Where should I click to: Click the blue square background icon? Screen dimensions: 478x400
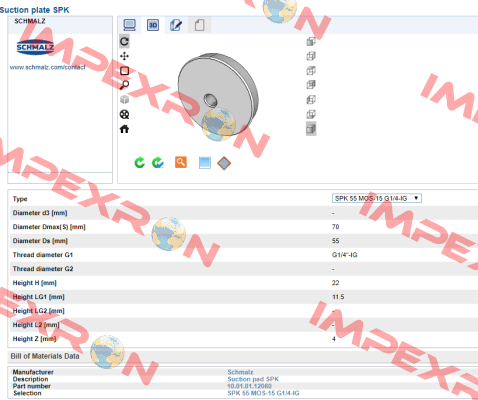point(205,163)
